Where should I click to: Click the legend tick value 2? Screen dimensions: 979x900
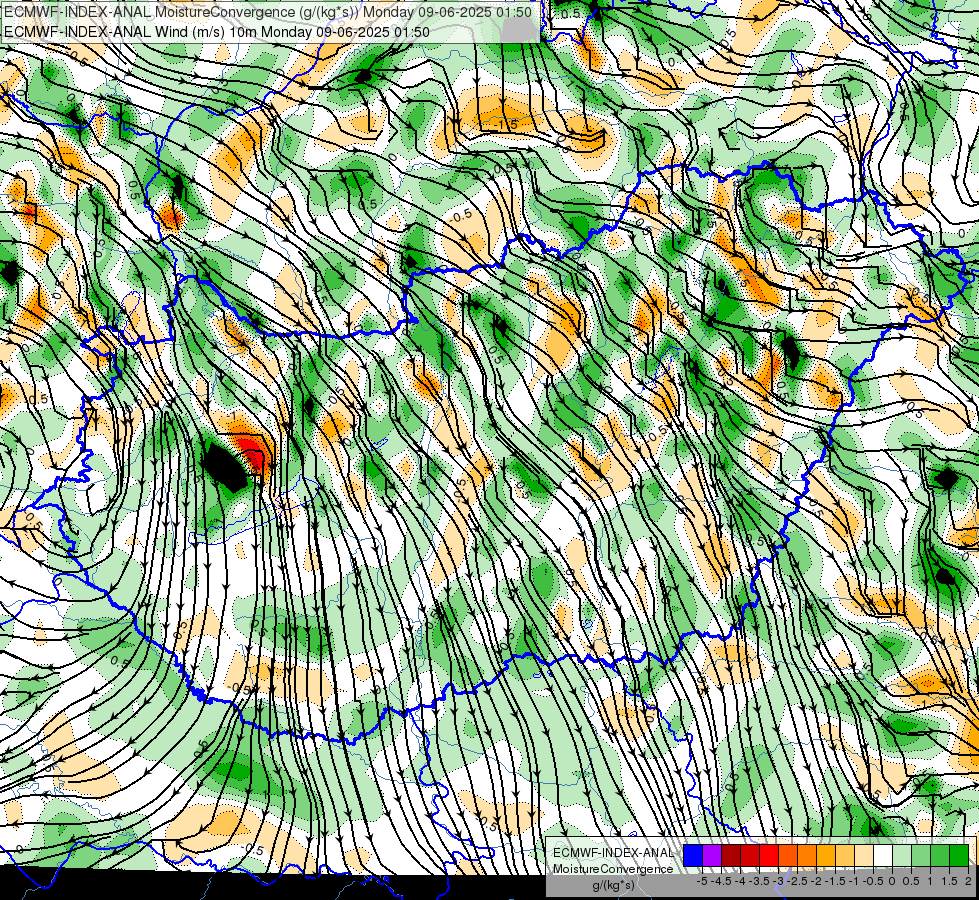[x=968, y=881]
